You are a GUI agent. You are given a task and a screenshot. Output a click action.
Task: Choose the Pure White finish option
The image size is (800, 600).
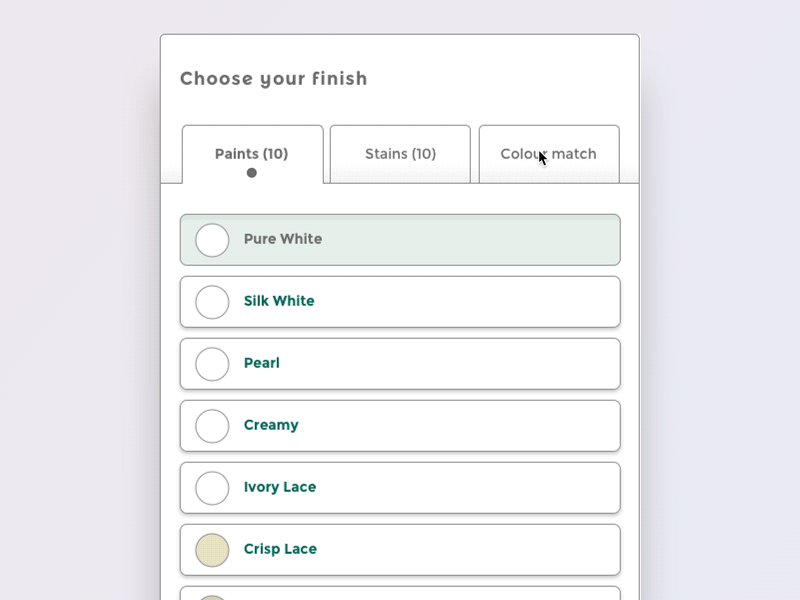coord(400,240)
